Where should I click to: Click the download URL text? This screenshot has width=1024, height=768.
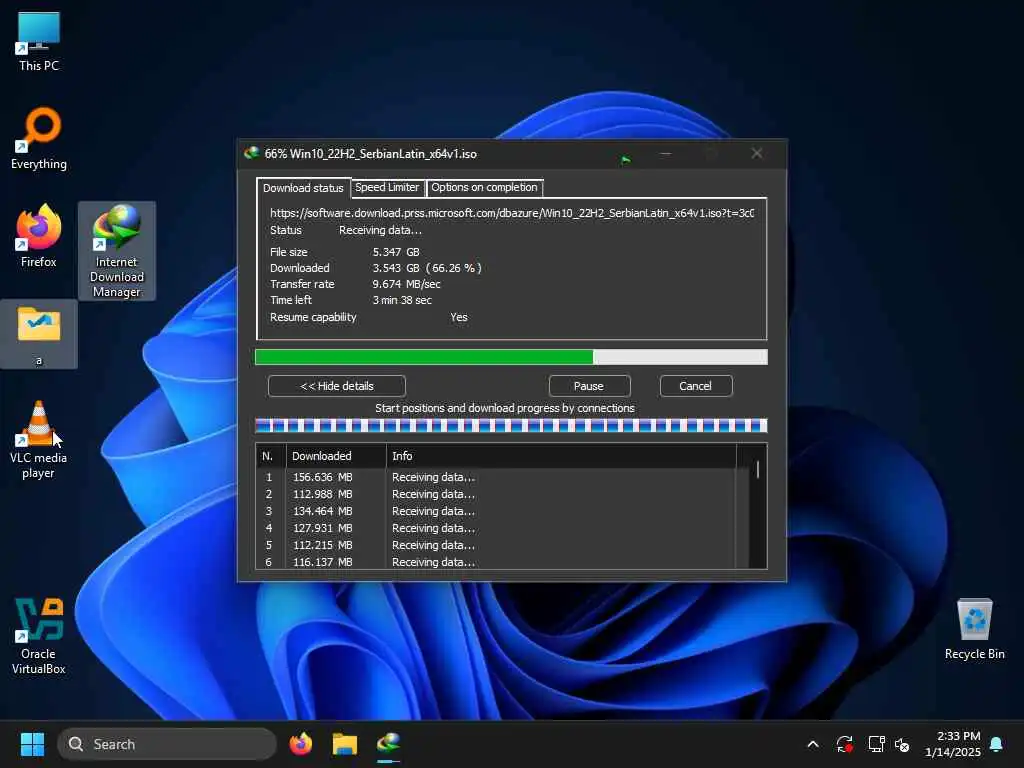point(512,213)
